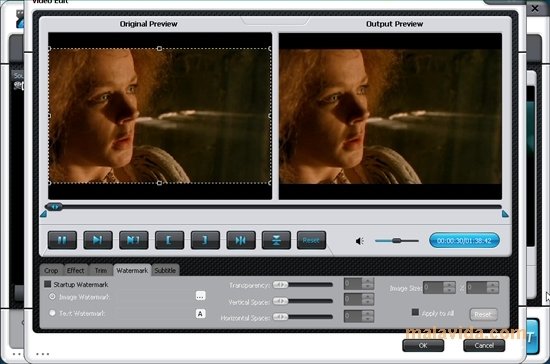Click the Vertical Space value field

[353, 299]
